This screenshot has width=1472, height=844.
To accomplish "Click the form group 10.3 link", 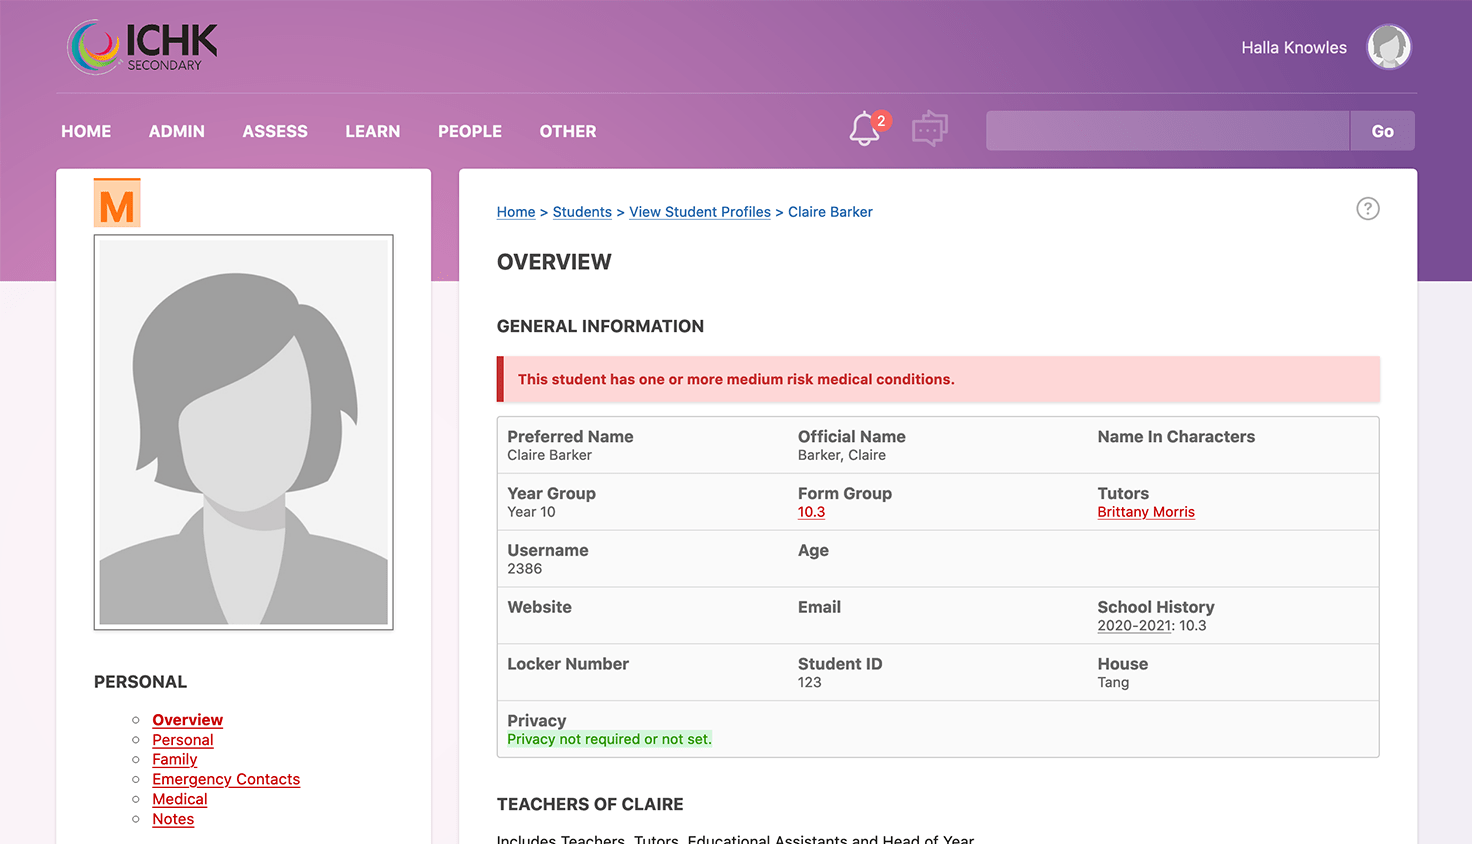I will point(811,511).
